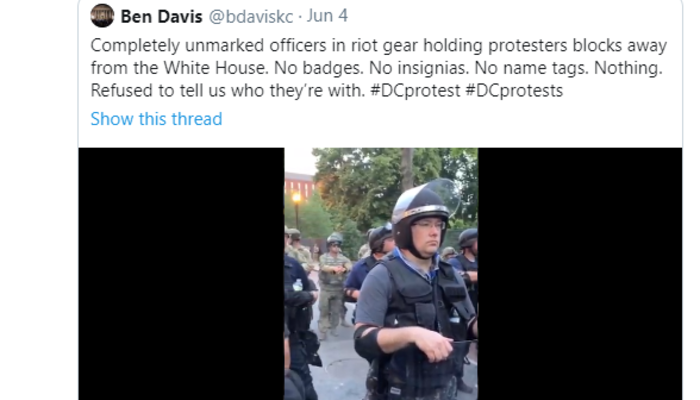The width and height of the screenshot is (700, 400).
Task: Play the embedded protest video
Action: (x=381, y=274)
